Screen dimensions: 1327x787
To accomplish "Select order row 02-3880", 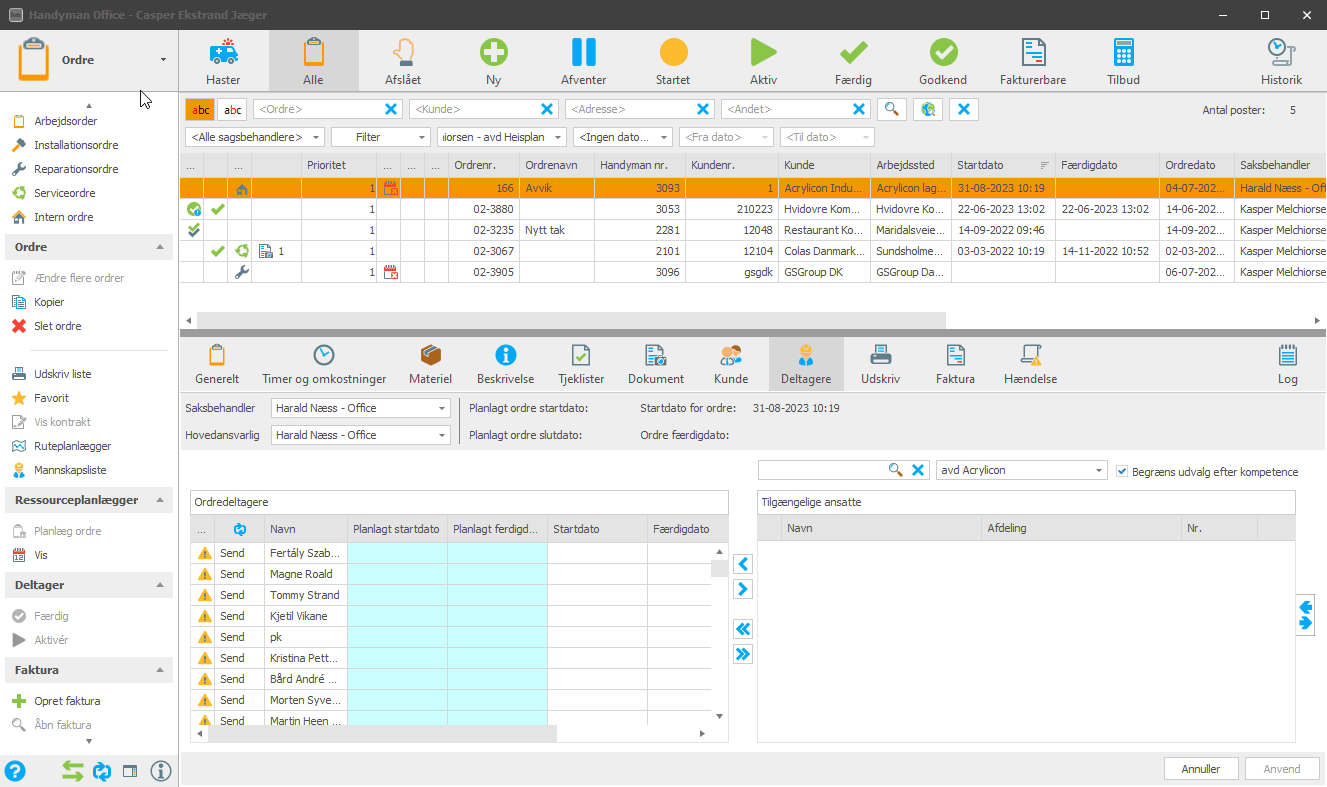I will (752, 209).
